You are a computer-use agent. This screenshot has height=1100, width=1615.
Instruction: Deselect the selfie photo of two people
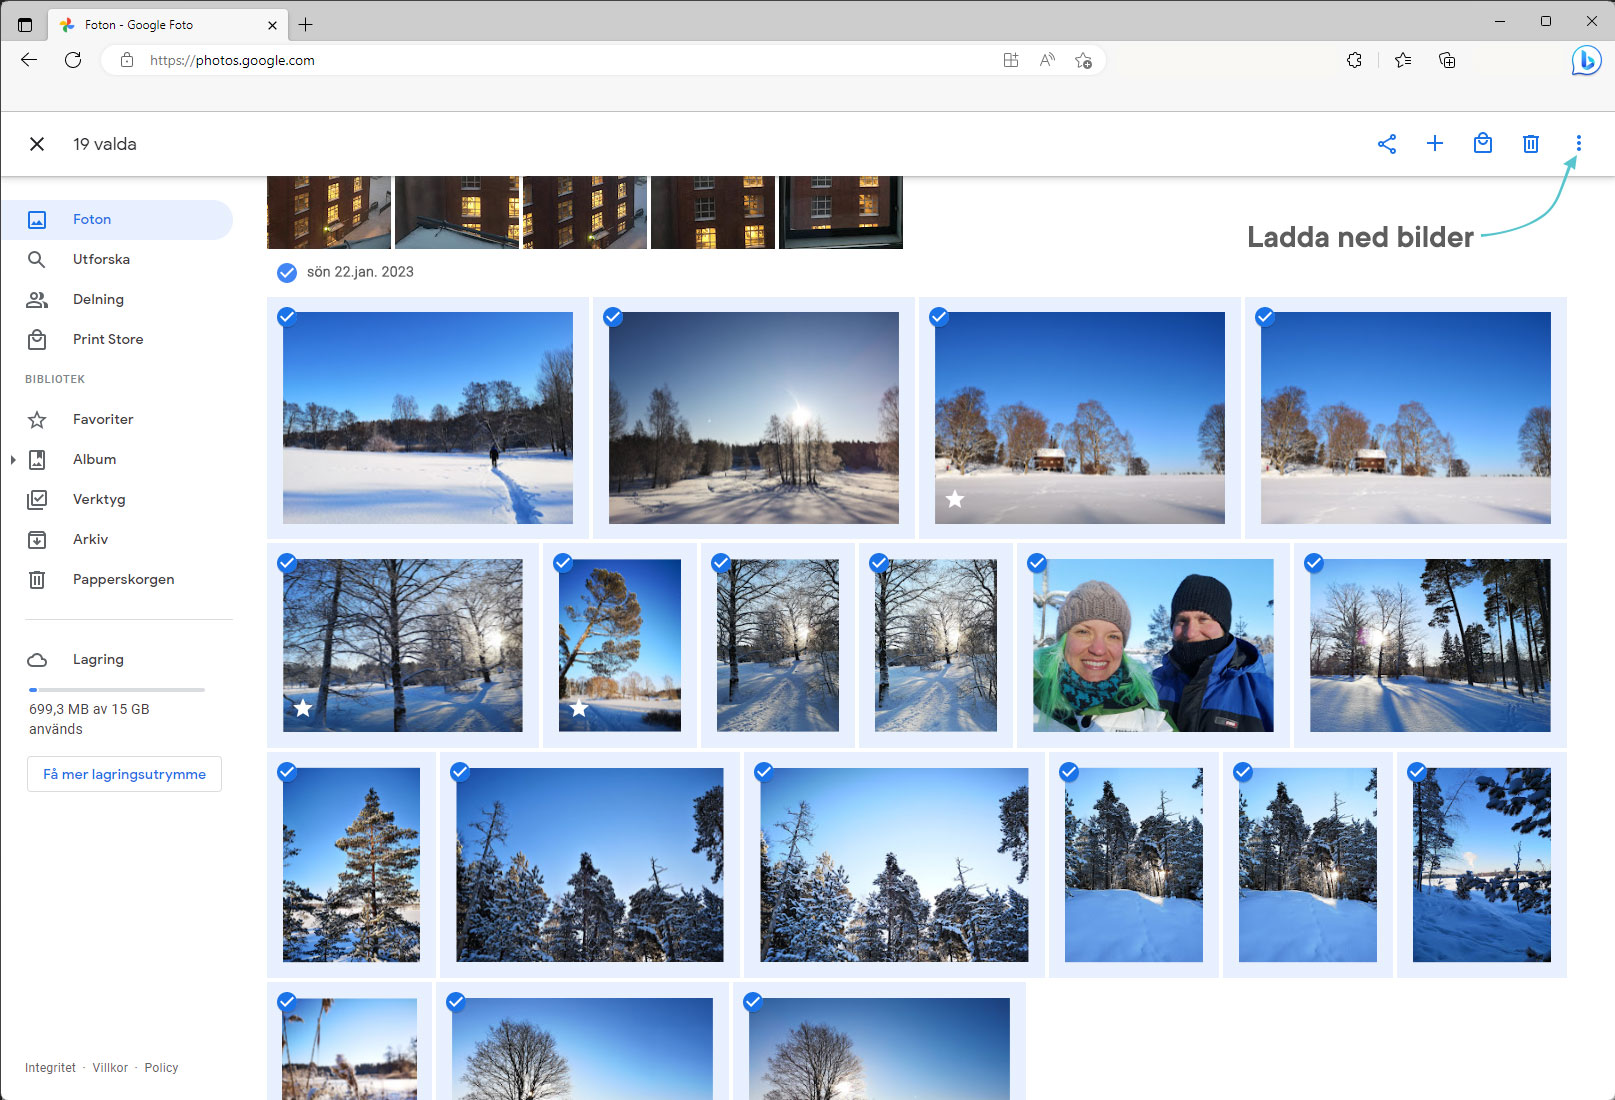click(x=1037, y=563)
